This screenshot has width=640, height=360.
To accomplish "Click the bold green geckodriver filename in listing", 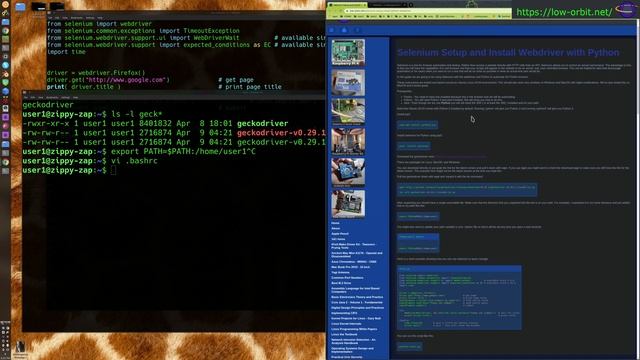I will (x=262, y=123).
